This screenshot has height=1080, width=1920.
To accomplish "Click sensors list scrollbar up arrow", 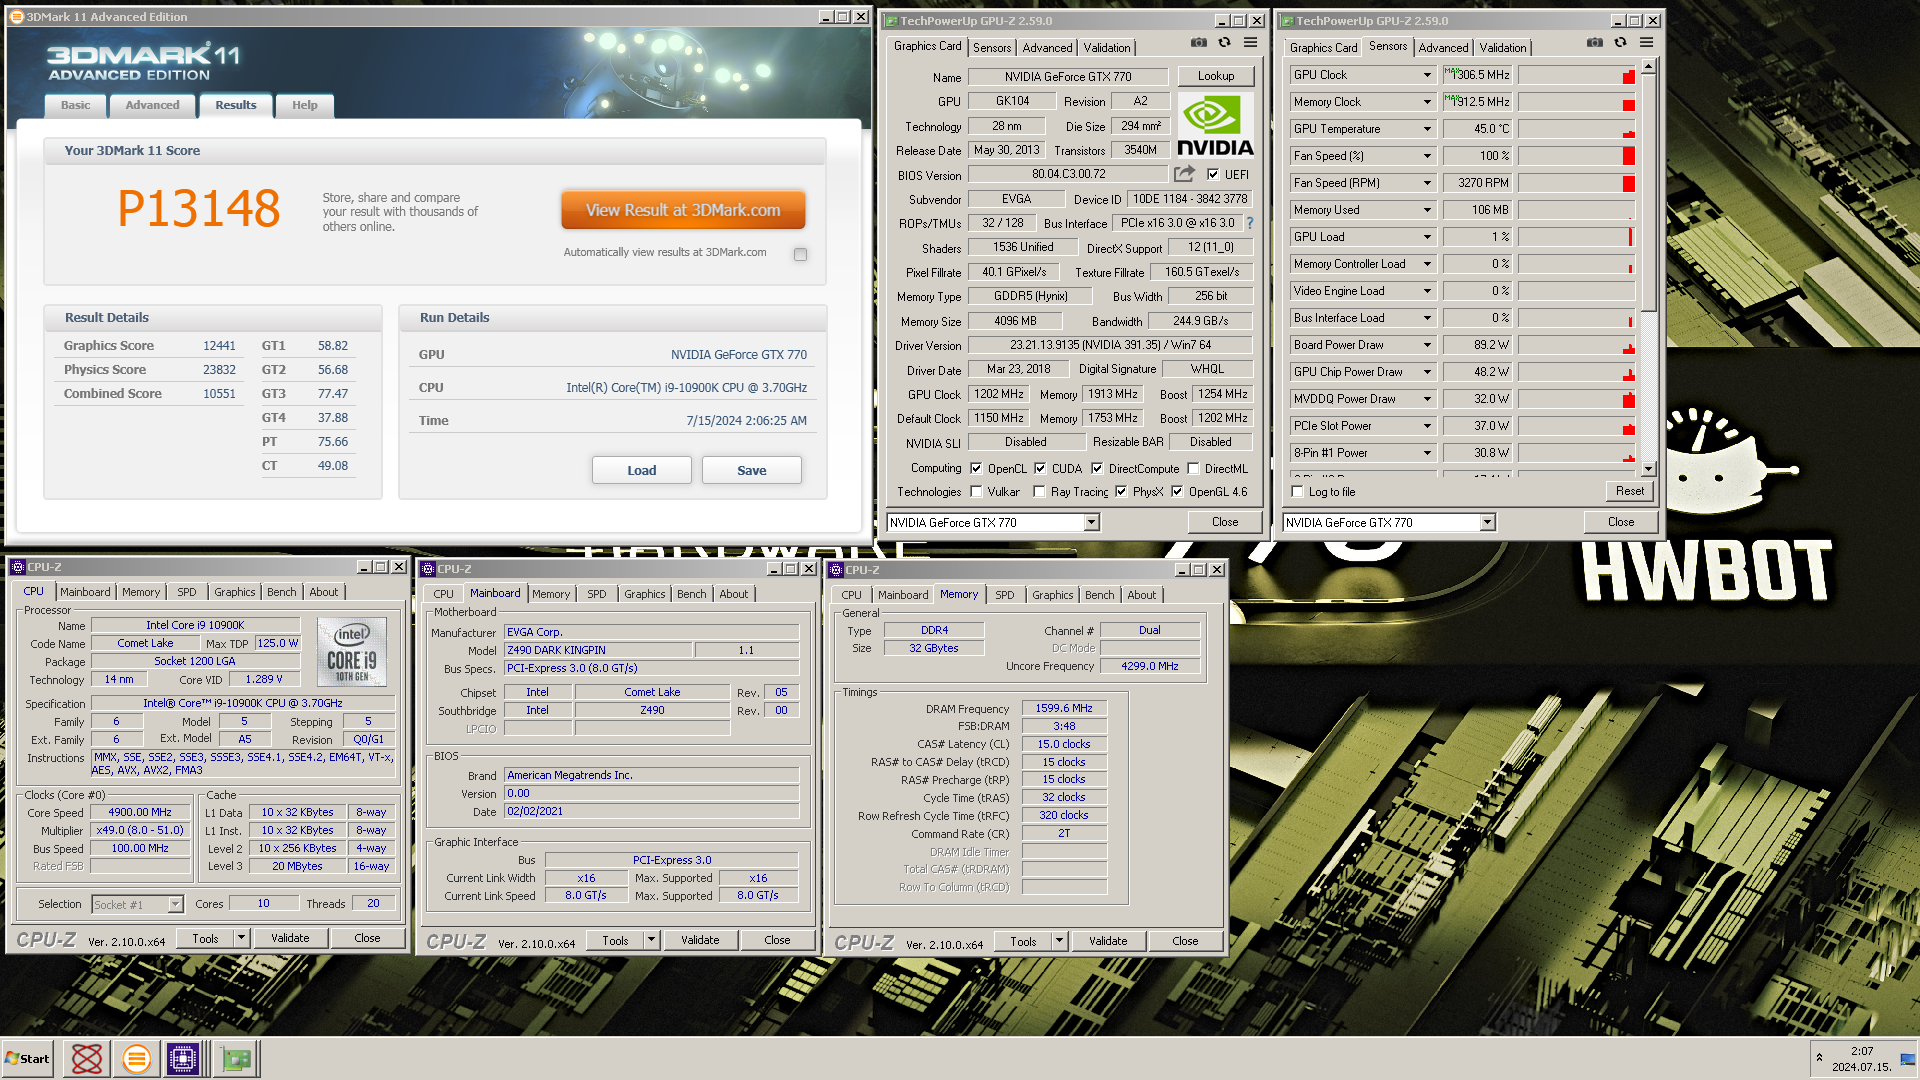I will click(x=1648, y=66).
